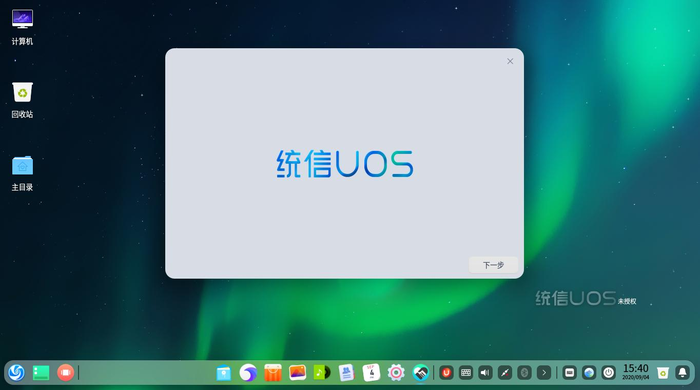The image size is (700, 390).
Task: Open the blue file manager in dock
Action: click(x=224, y=373)
